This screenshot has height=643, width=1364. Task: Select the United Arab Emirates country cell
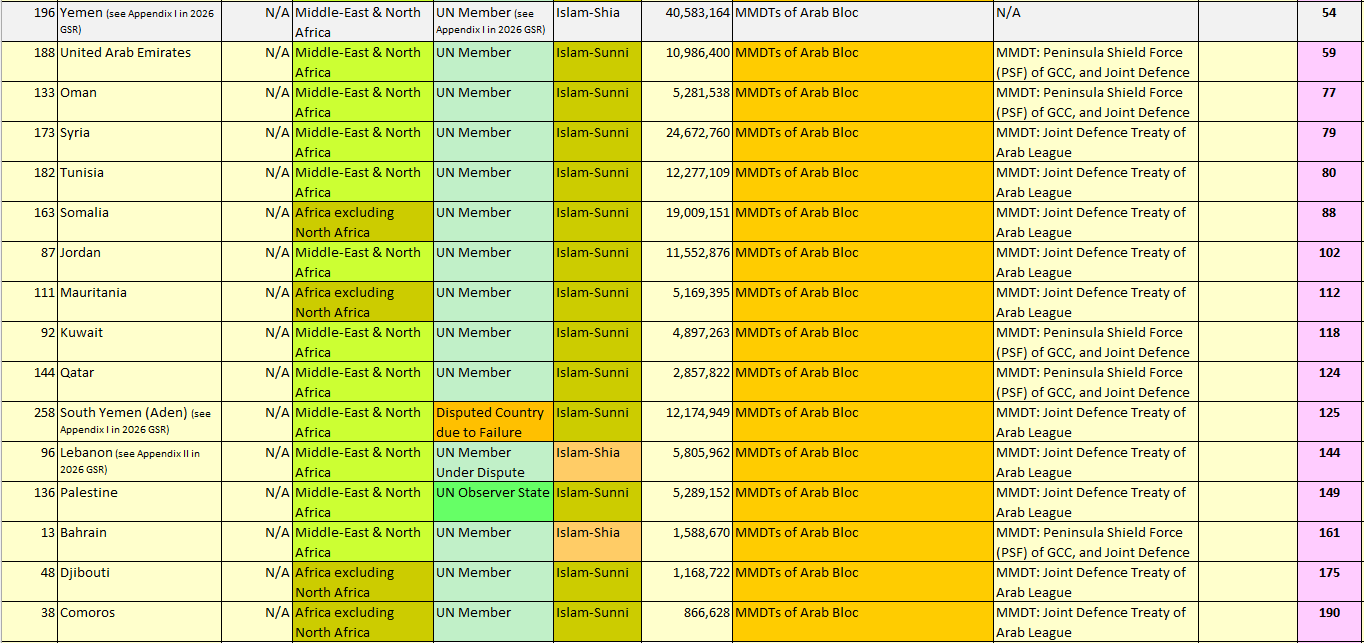point(140,62)
